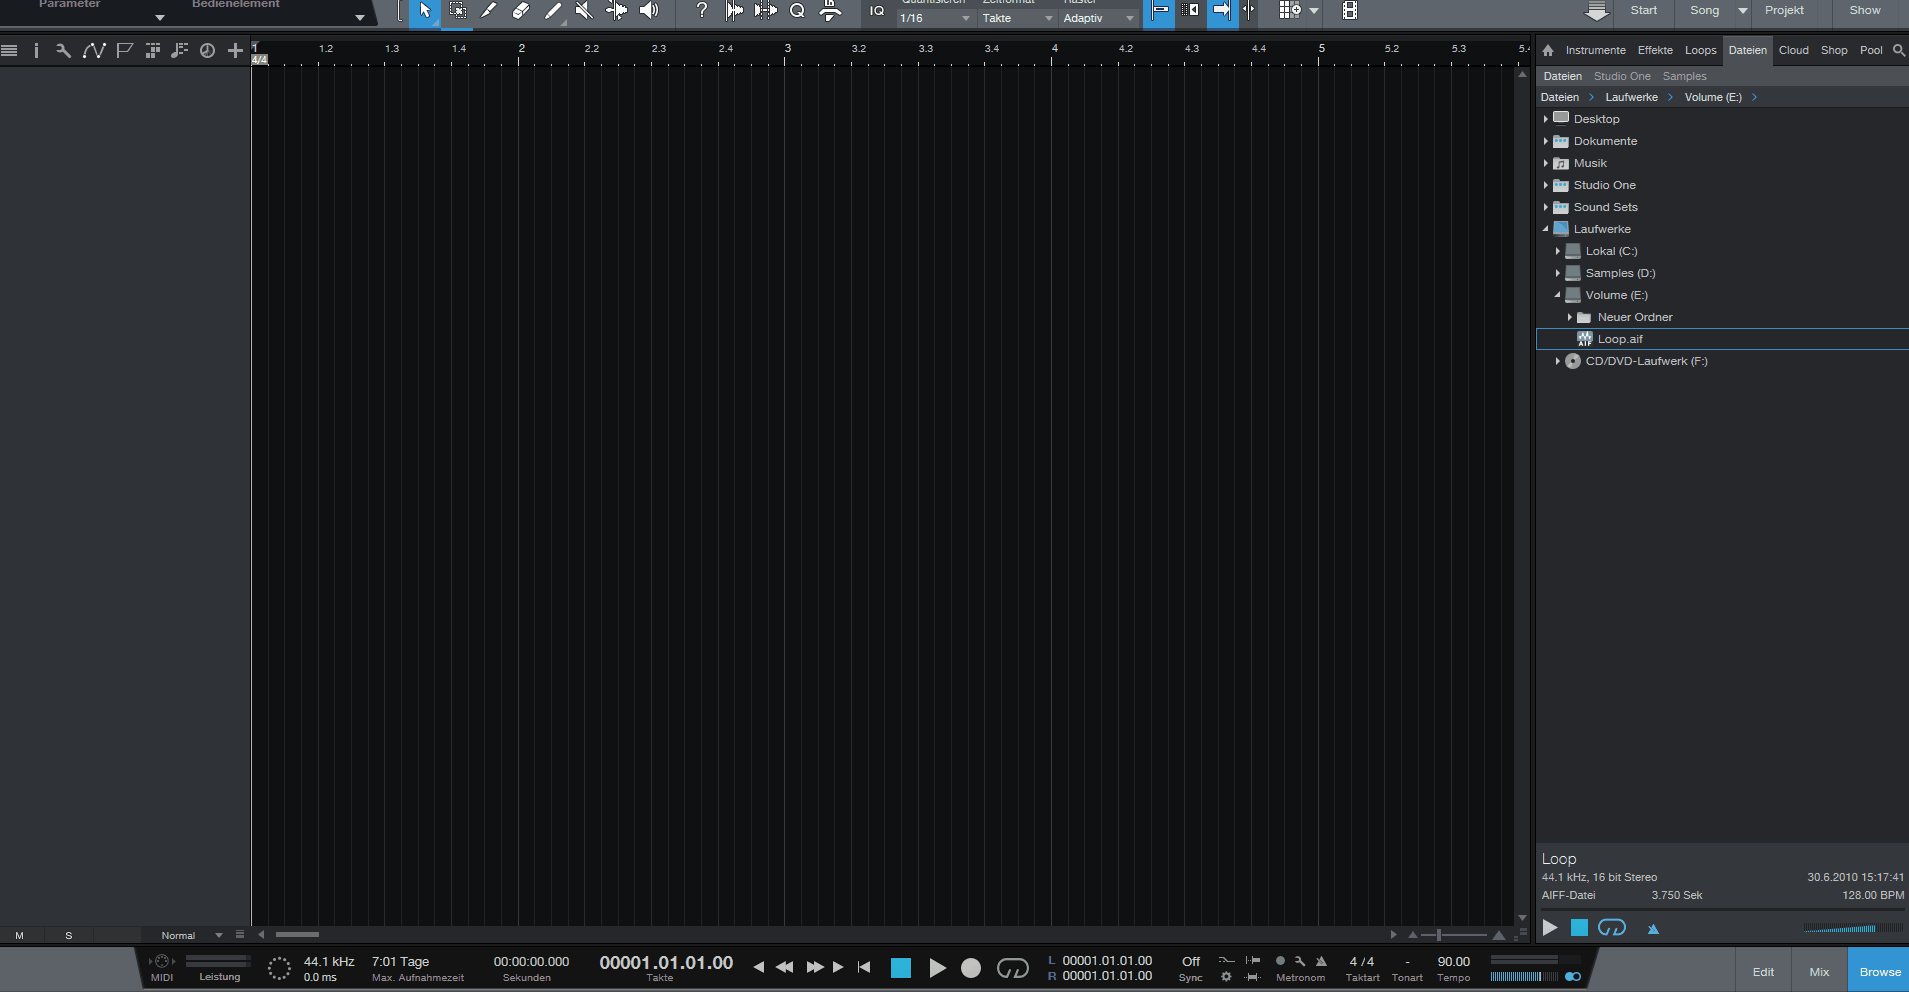Adjust the browser preview volume slider
This screenshot has height=992, width=1909.
point(1840,929)
